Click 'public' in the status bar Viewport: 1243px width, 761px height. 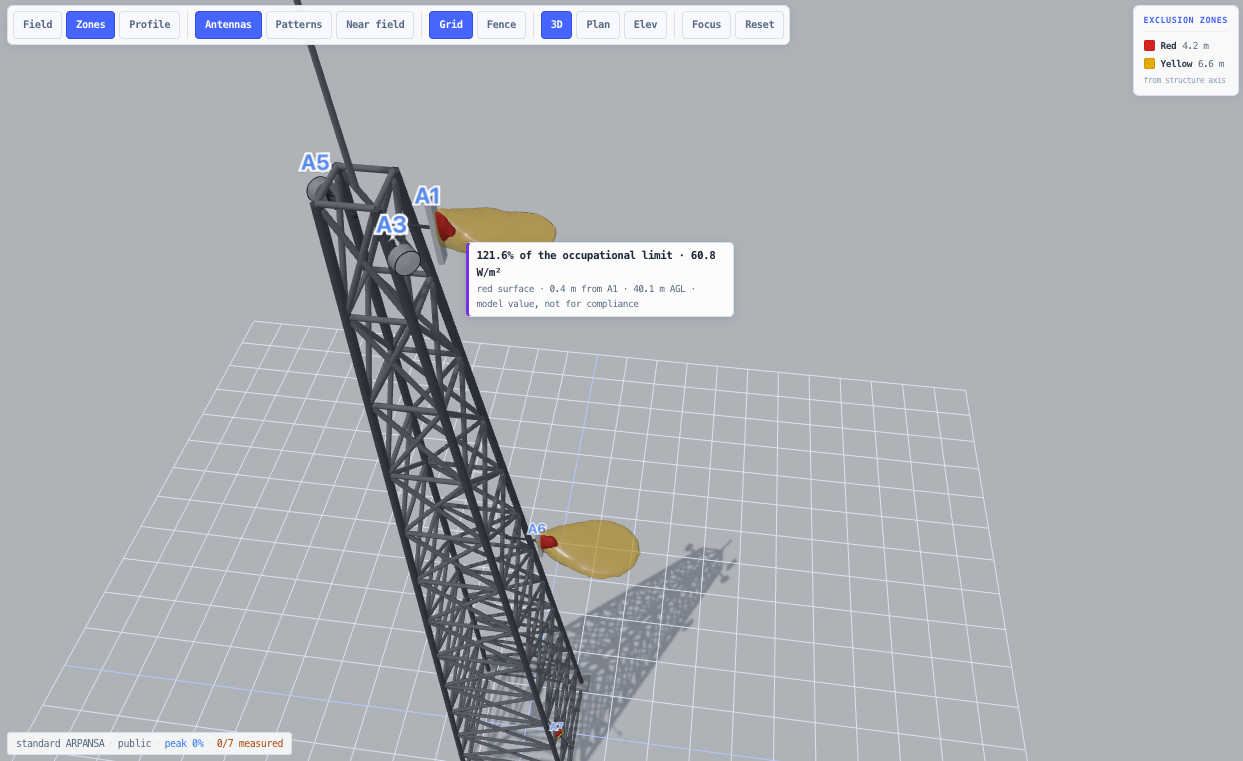coord(134,743)
